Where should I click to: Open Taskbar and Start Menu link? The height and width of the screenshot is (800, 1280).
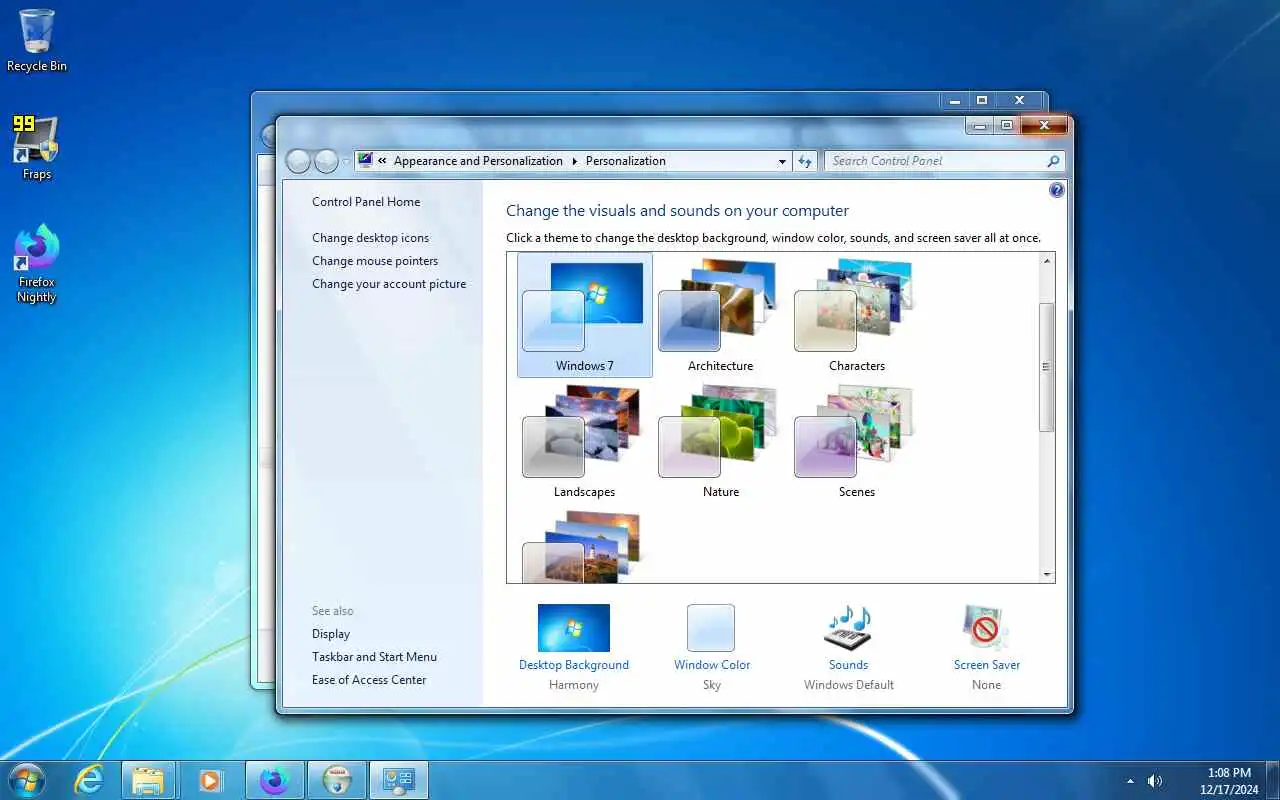[374, 657]
